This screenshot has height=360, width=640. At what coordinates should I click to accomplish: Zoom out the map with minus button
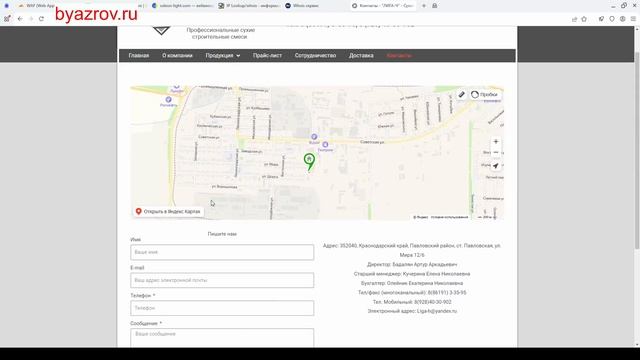(496, 152)
